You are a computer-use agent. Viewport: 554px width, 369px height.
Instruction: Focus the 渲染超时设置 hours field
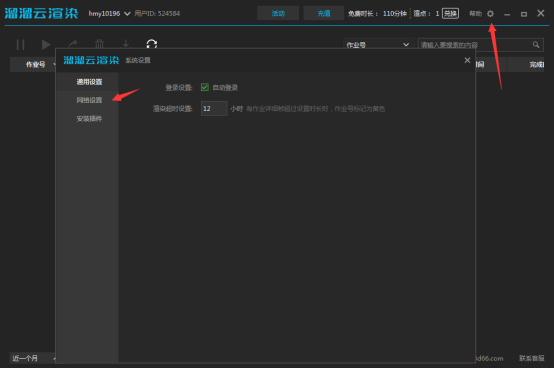214,109
